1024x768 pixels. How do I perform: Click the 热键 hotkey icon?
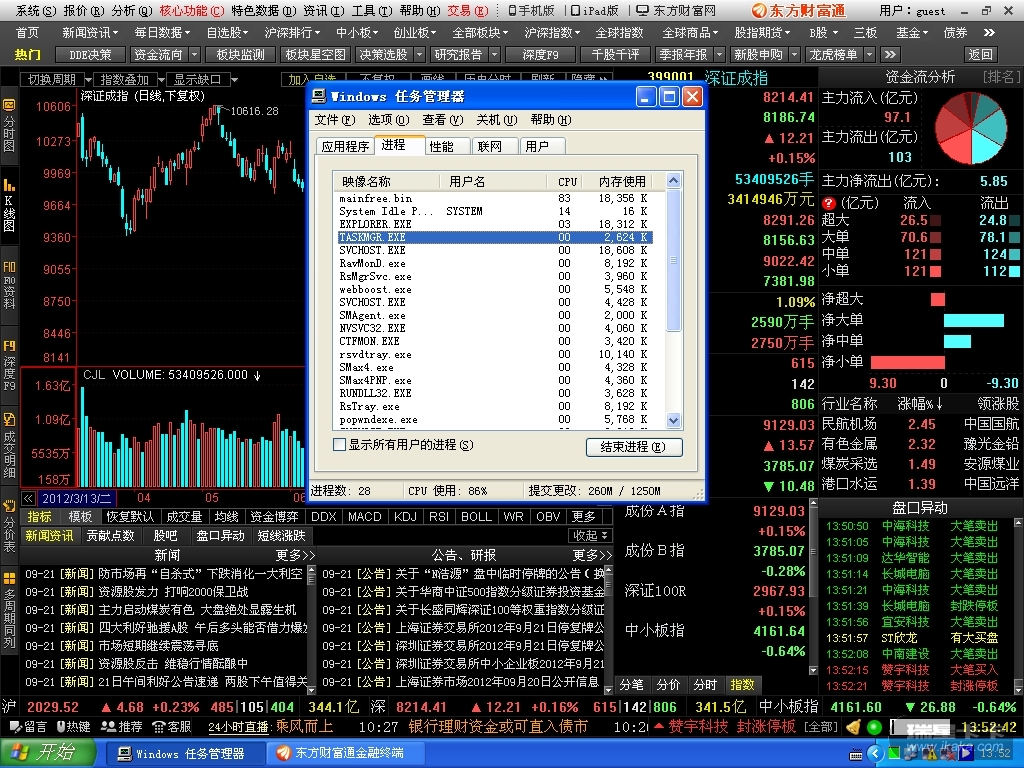73,726
